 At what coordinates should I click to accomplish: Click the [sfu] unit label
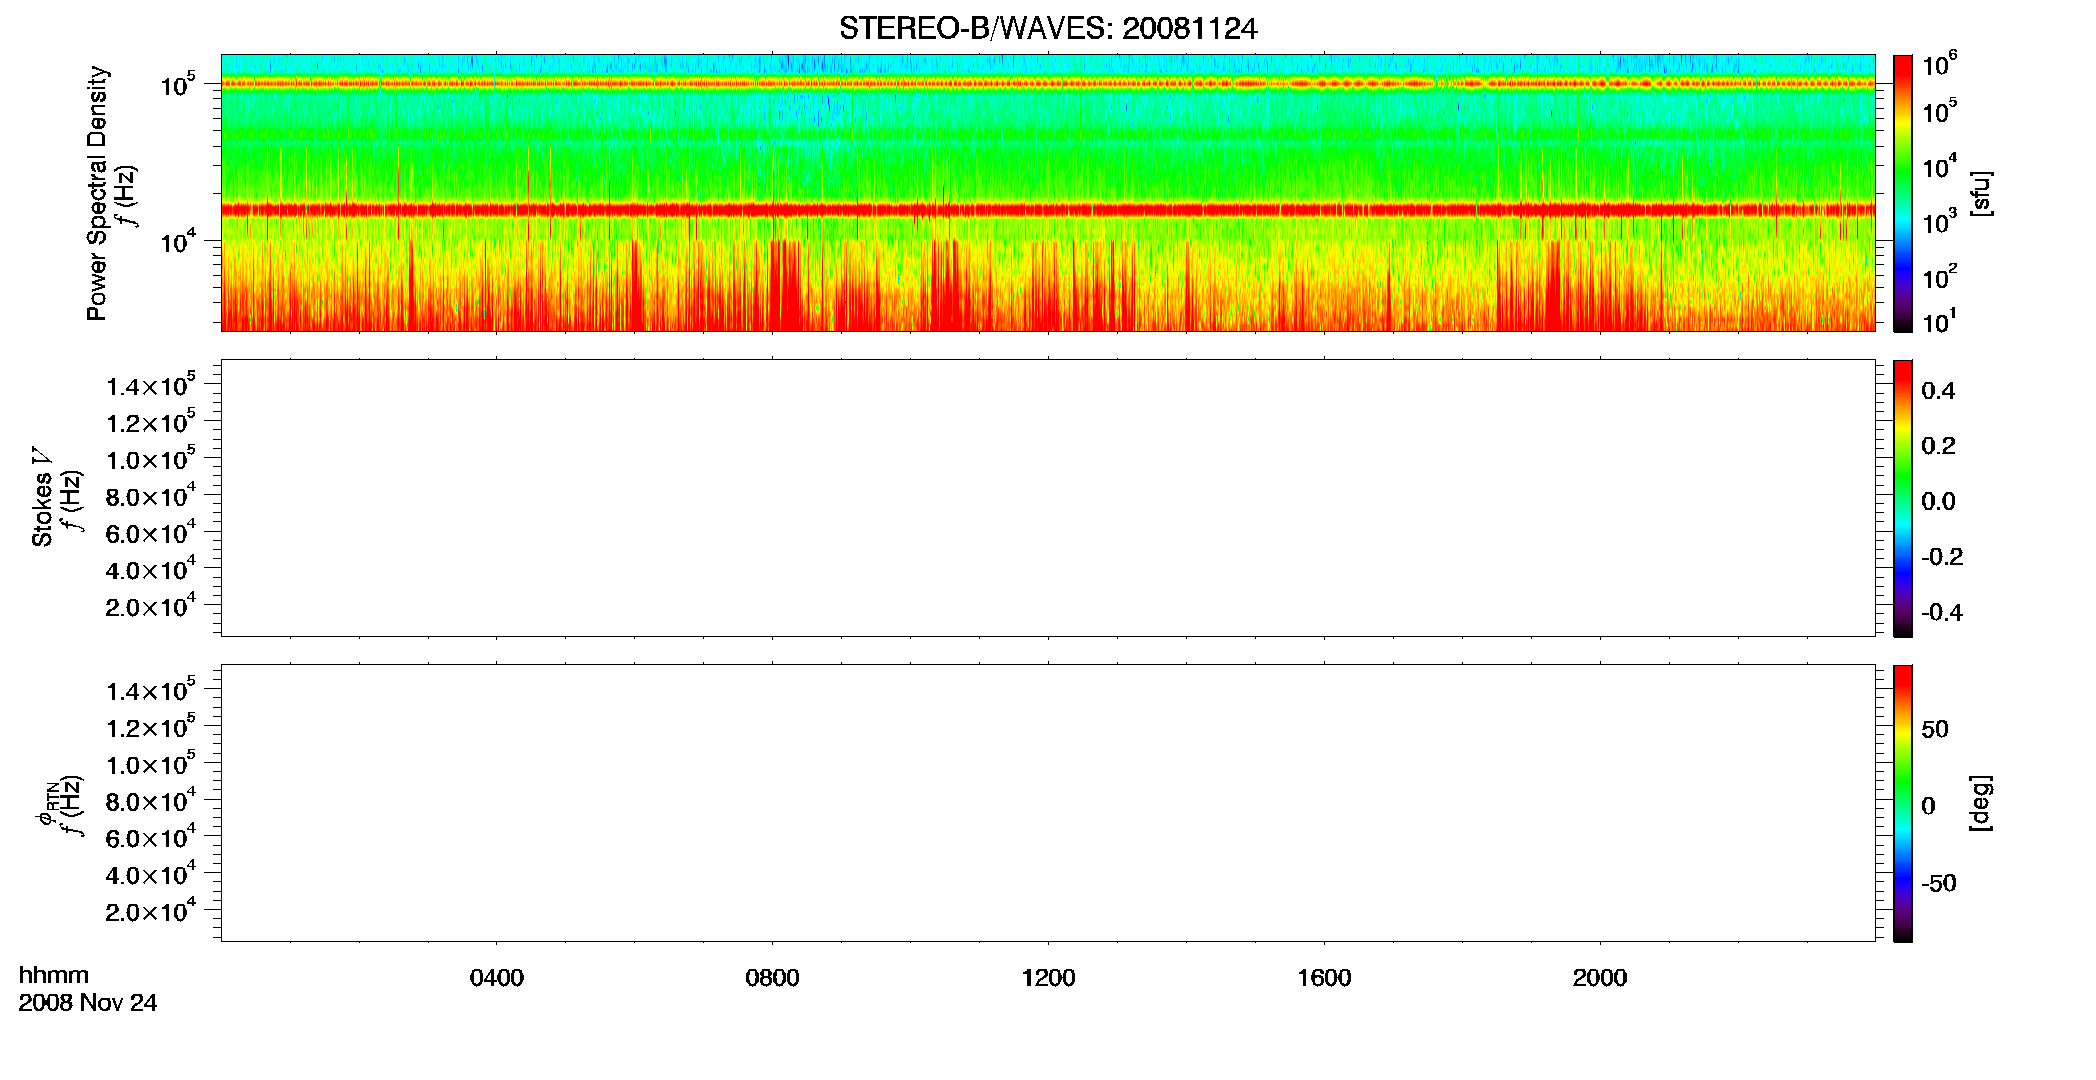point(1980,193)
